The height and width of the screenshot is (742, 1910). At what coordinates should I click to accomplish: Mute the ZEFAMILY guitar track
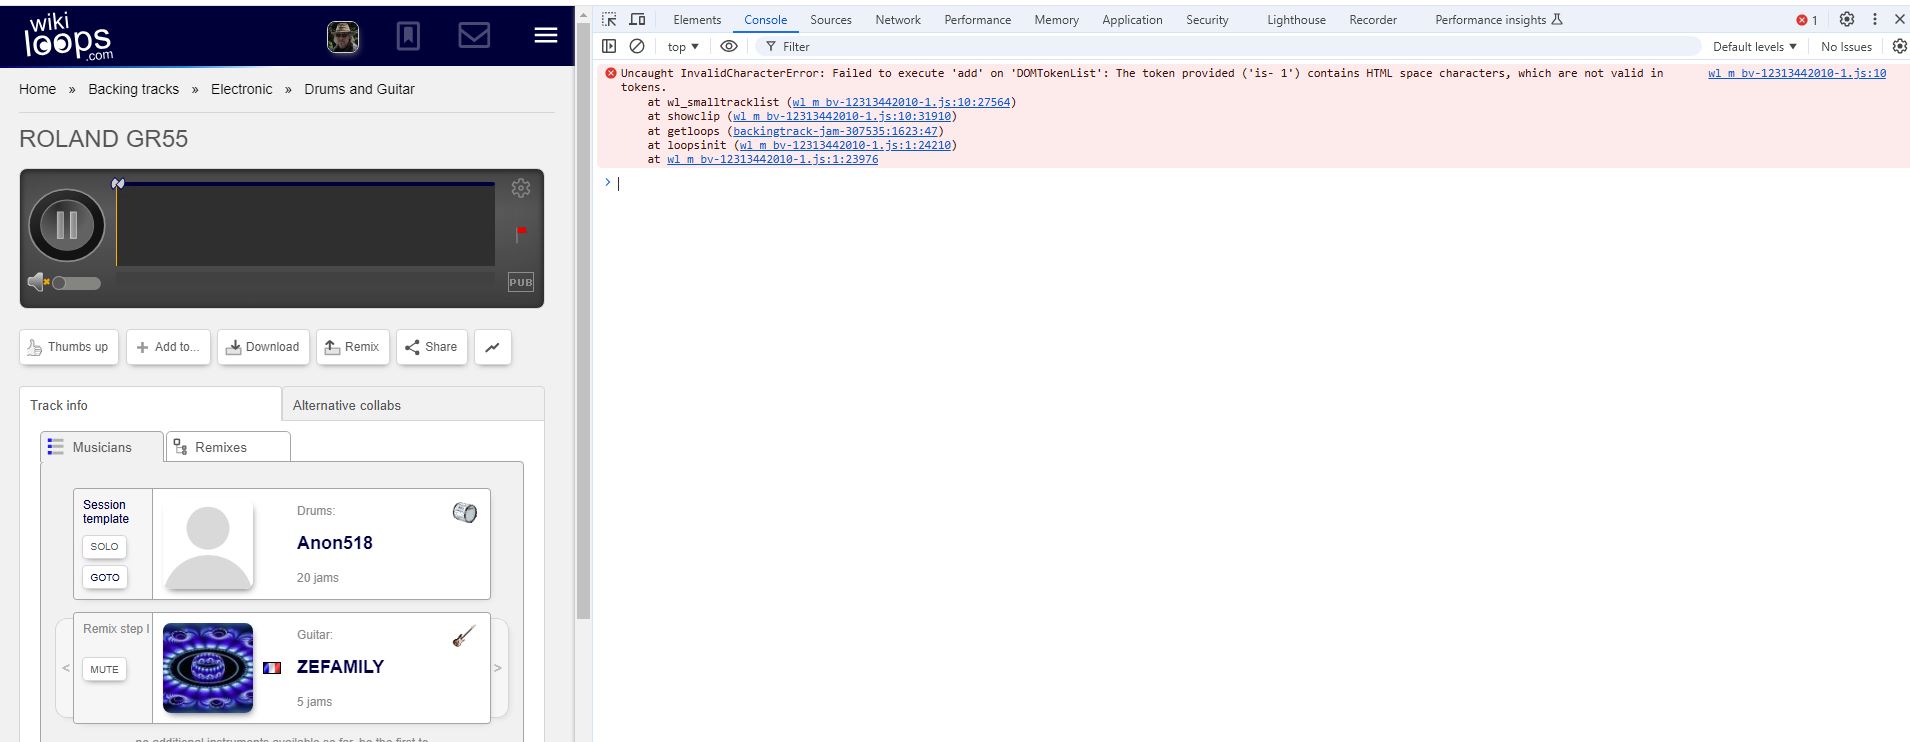(x=104, y=669)
